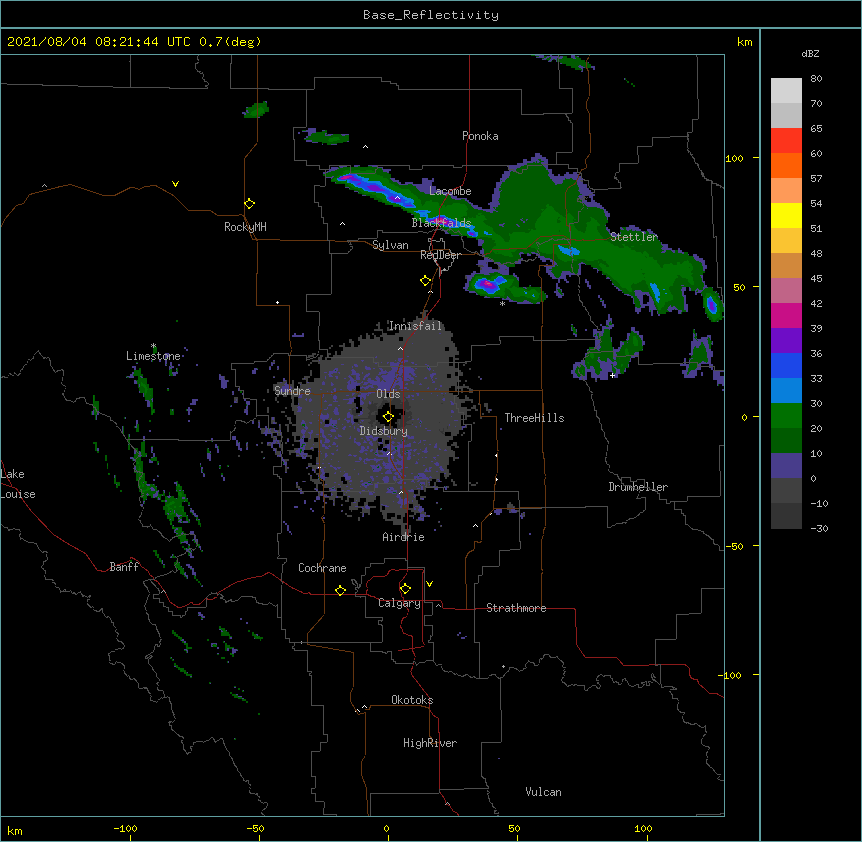Click the Base_Reflectivity title

pyautogui.click(x=431, y=15)
